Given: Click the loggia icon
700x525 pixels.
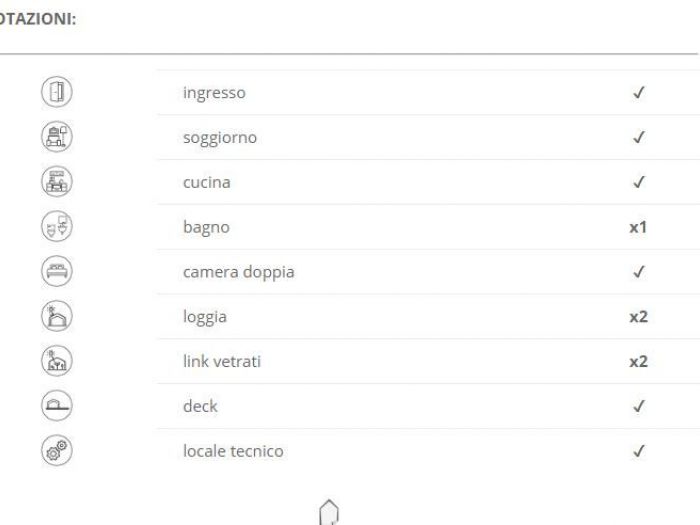Looking at the screenshot, I should (57, 316).
